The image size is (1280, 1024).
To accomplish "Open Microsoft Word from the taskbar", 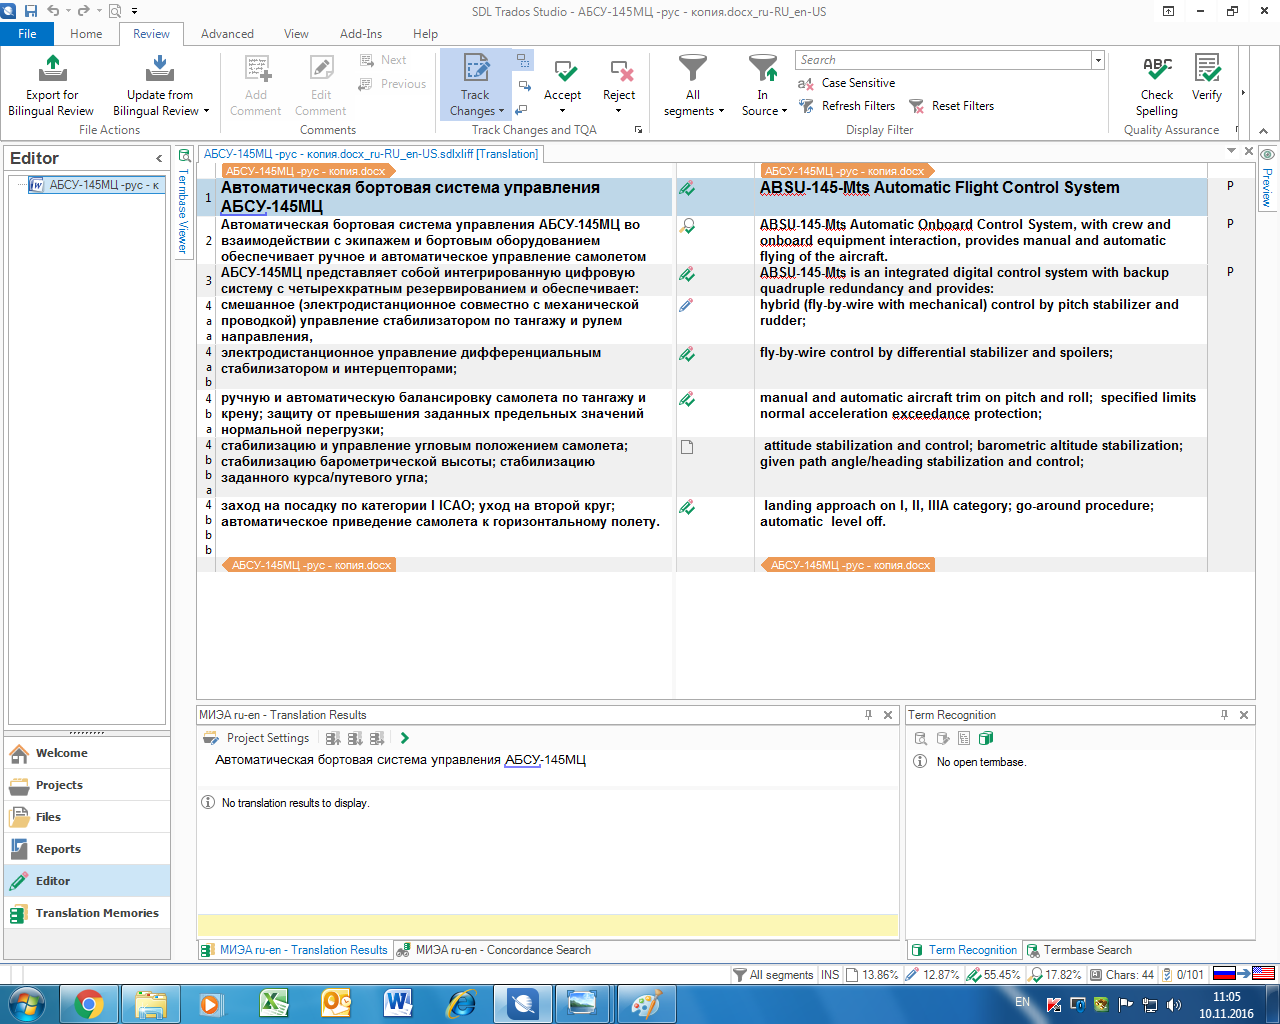I will click(x=397, y=1003).
